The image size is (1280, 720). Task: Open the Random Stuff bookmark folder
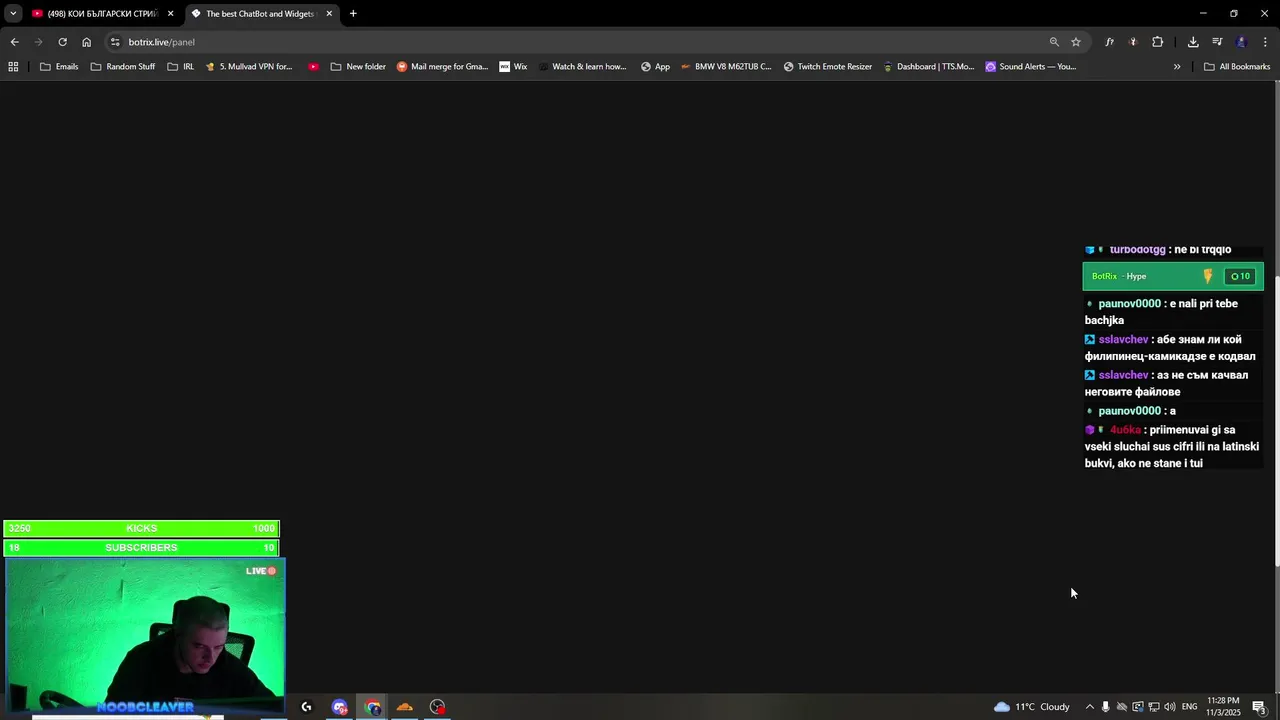pyautogui.click(x=123, y=67)
